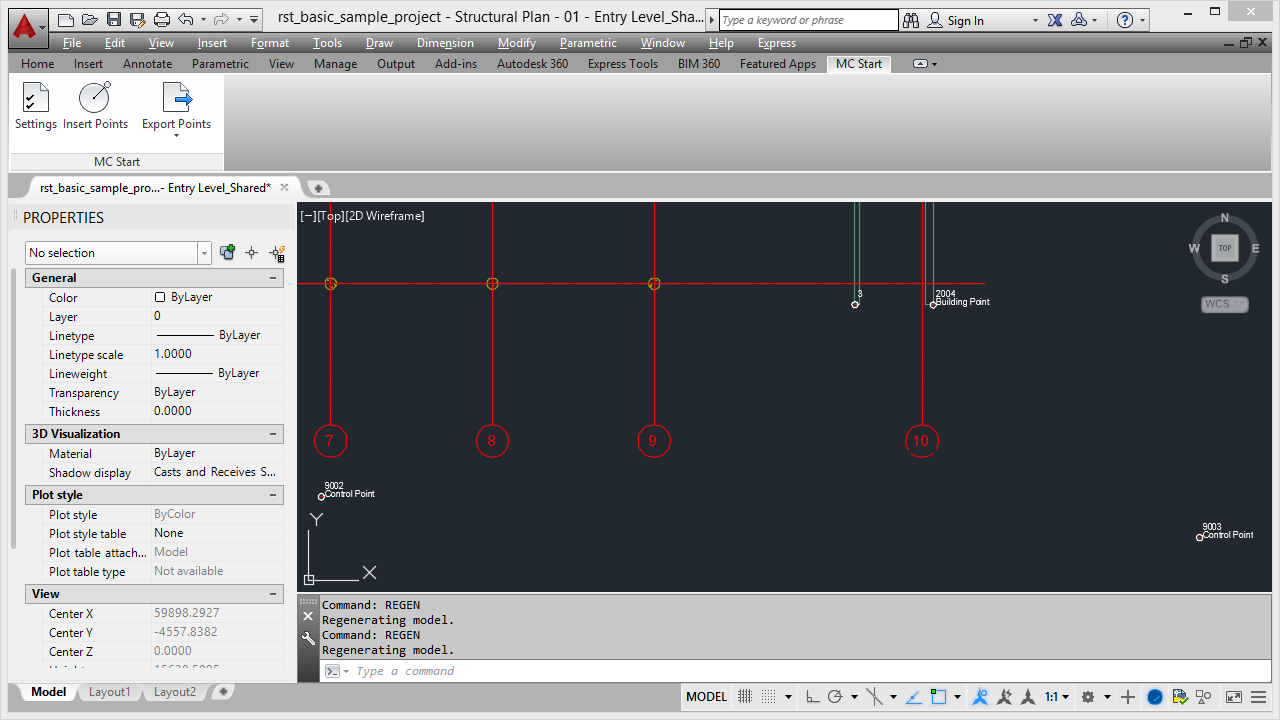Click the TOP face of the ViewCube

point(1225,248)
